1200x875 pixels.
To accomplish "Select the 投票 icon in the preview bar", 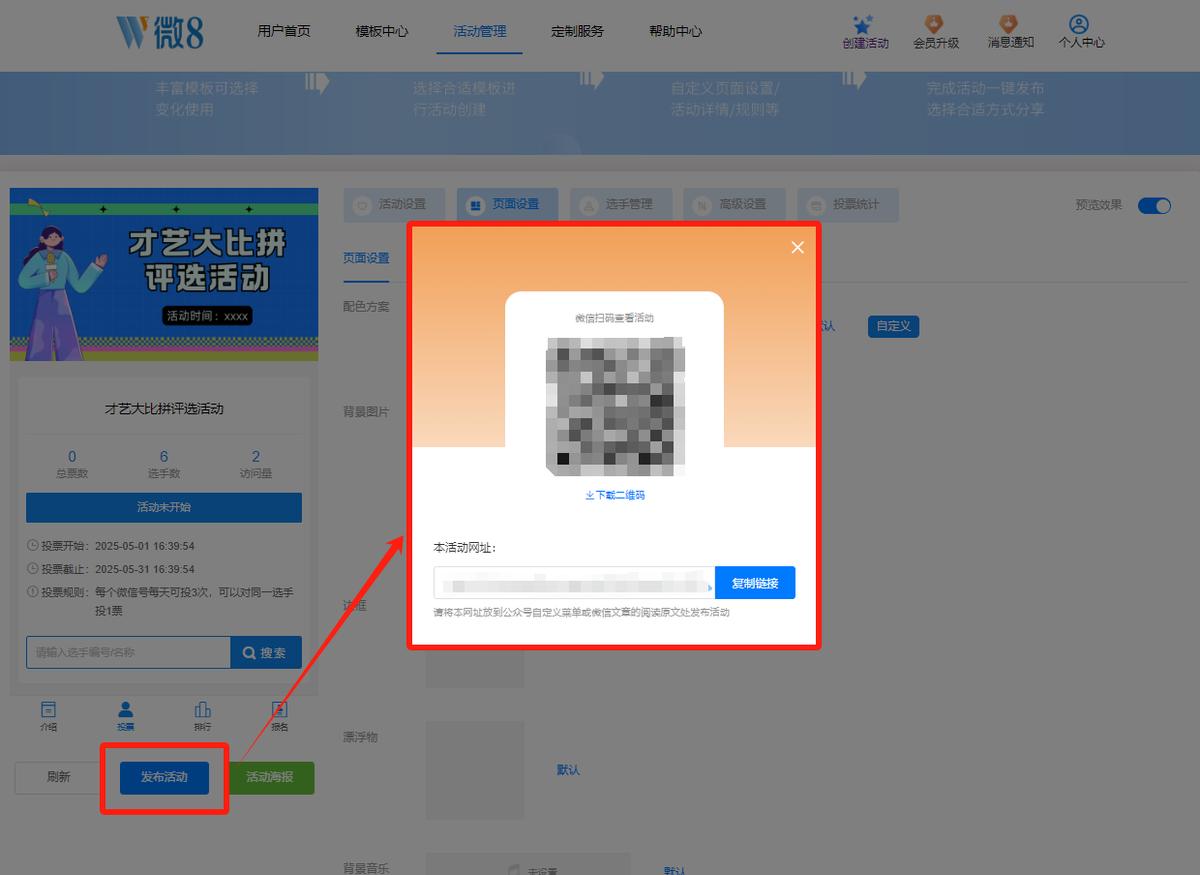I will click(x=125, y=716).
